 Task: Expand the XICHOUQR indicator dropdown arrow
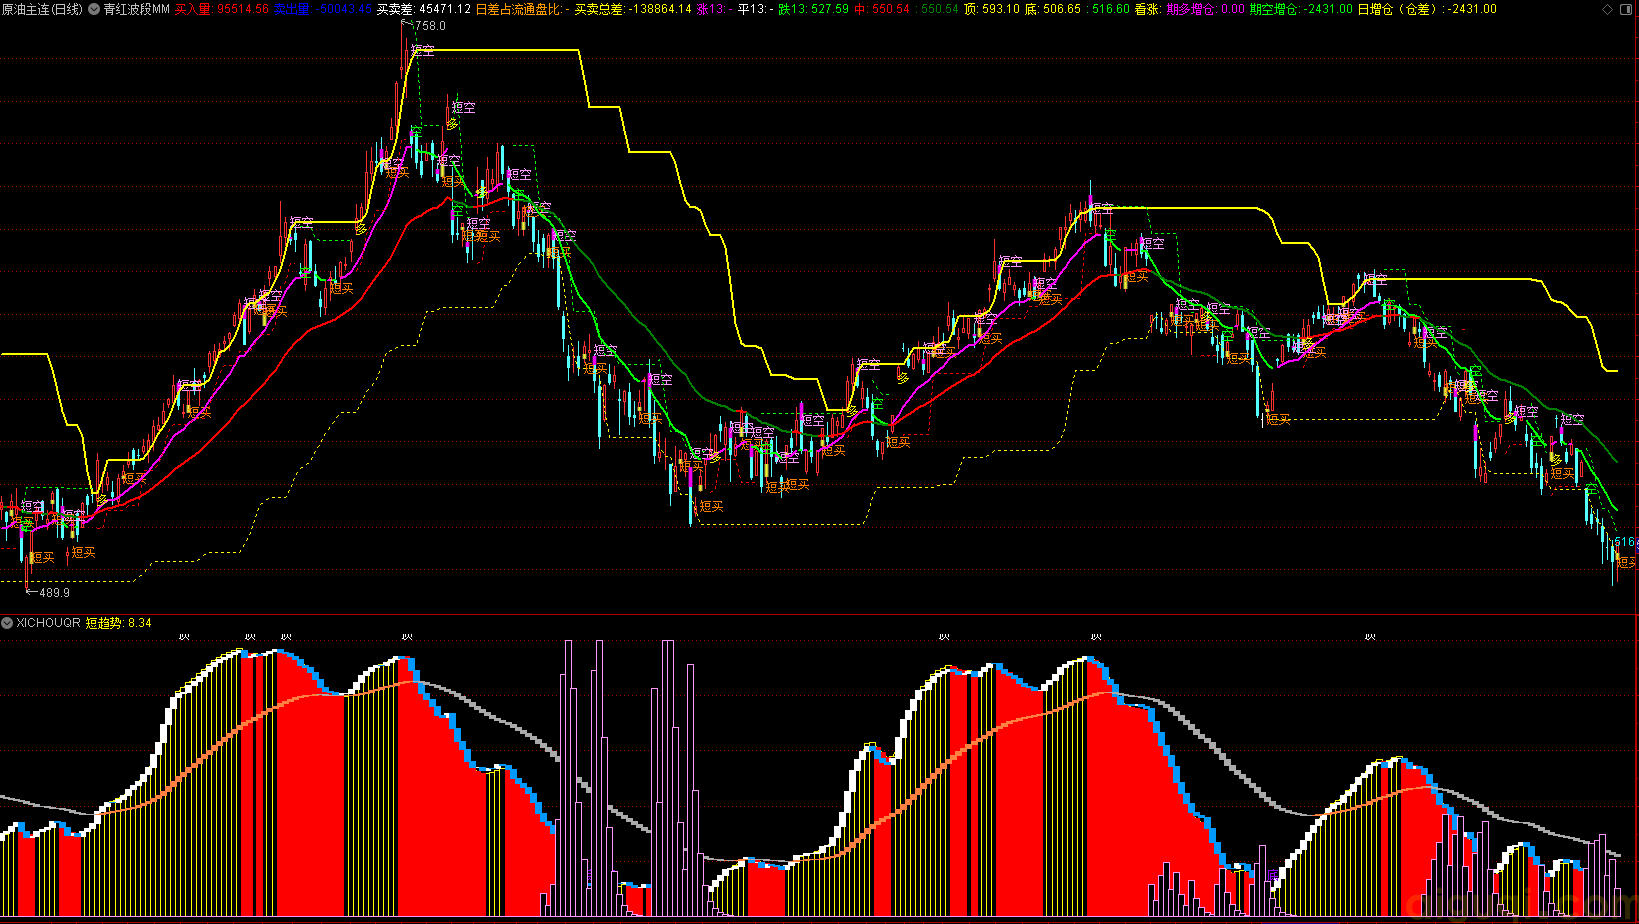click(7, 623)
